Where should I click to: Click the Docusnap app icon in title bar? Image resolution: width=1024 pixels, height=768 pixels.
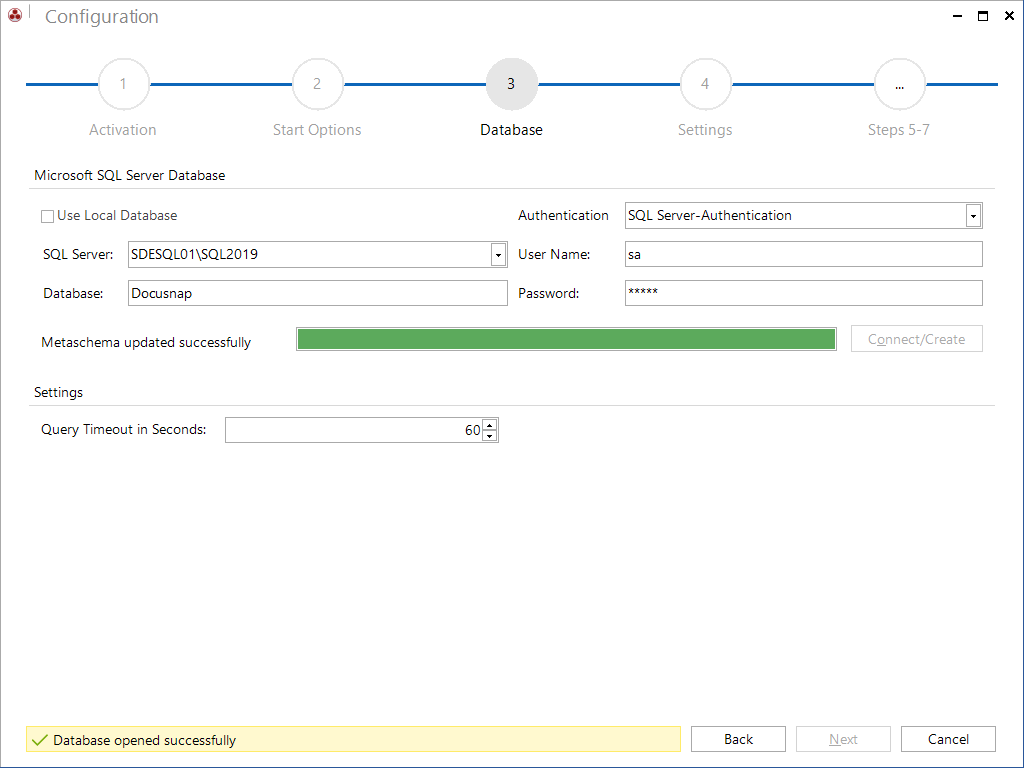click(x=15, y=14)
